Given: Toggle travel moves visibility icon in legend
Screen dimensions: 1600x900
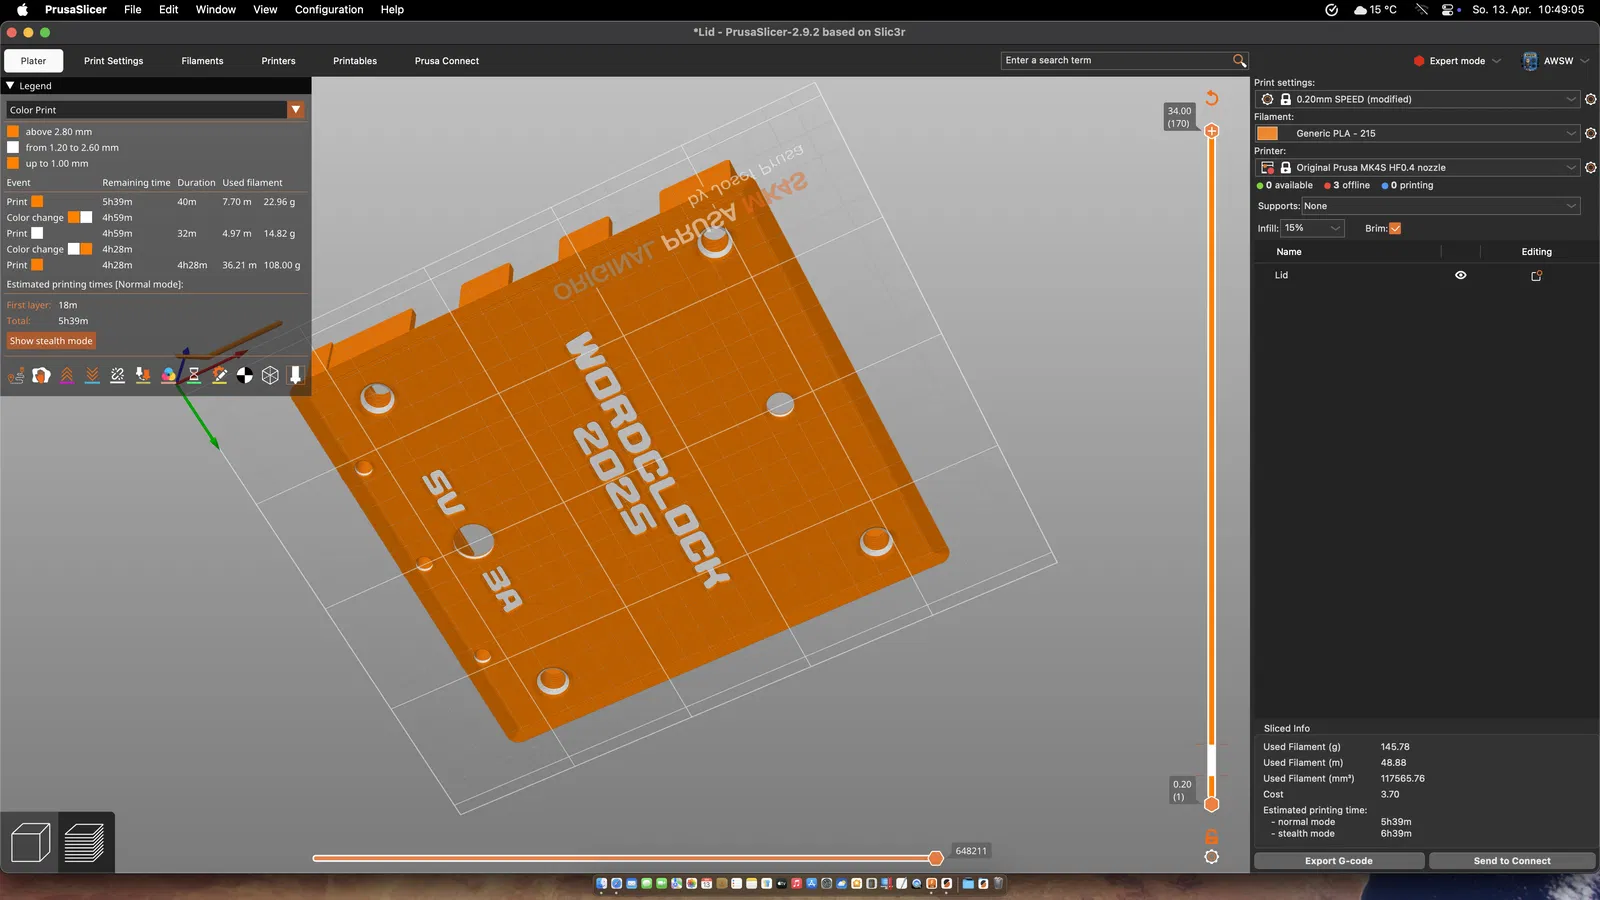Looking at the screenshot, I should [x=16, y=375].
